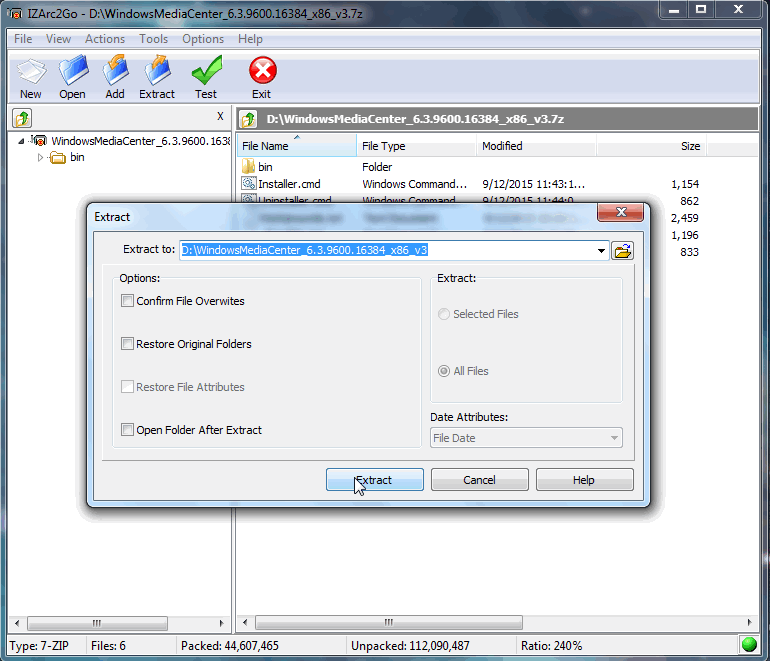The image size is (770, 661).
Task: Click the 'Unpacked: 112,090,487' status bar entry
Action: [410, 645]
